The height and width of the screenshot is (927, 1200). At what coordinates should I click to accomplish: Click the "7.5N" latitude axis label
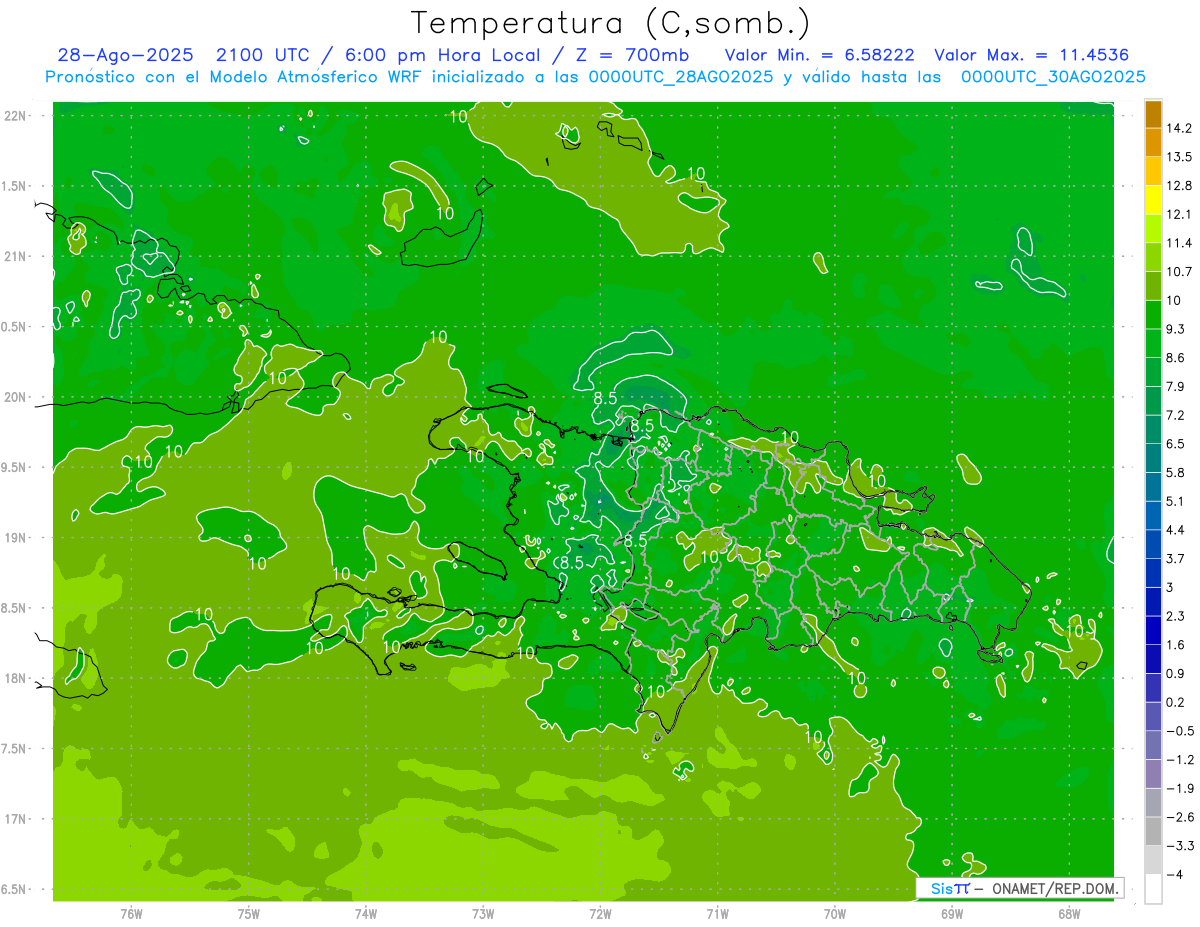tap(12, 749)
